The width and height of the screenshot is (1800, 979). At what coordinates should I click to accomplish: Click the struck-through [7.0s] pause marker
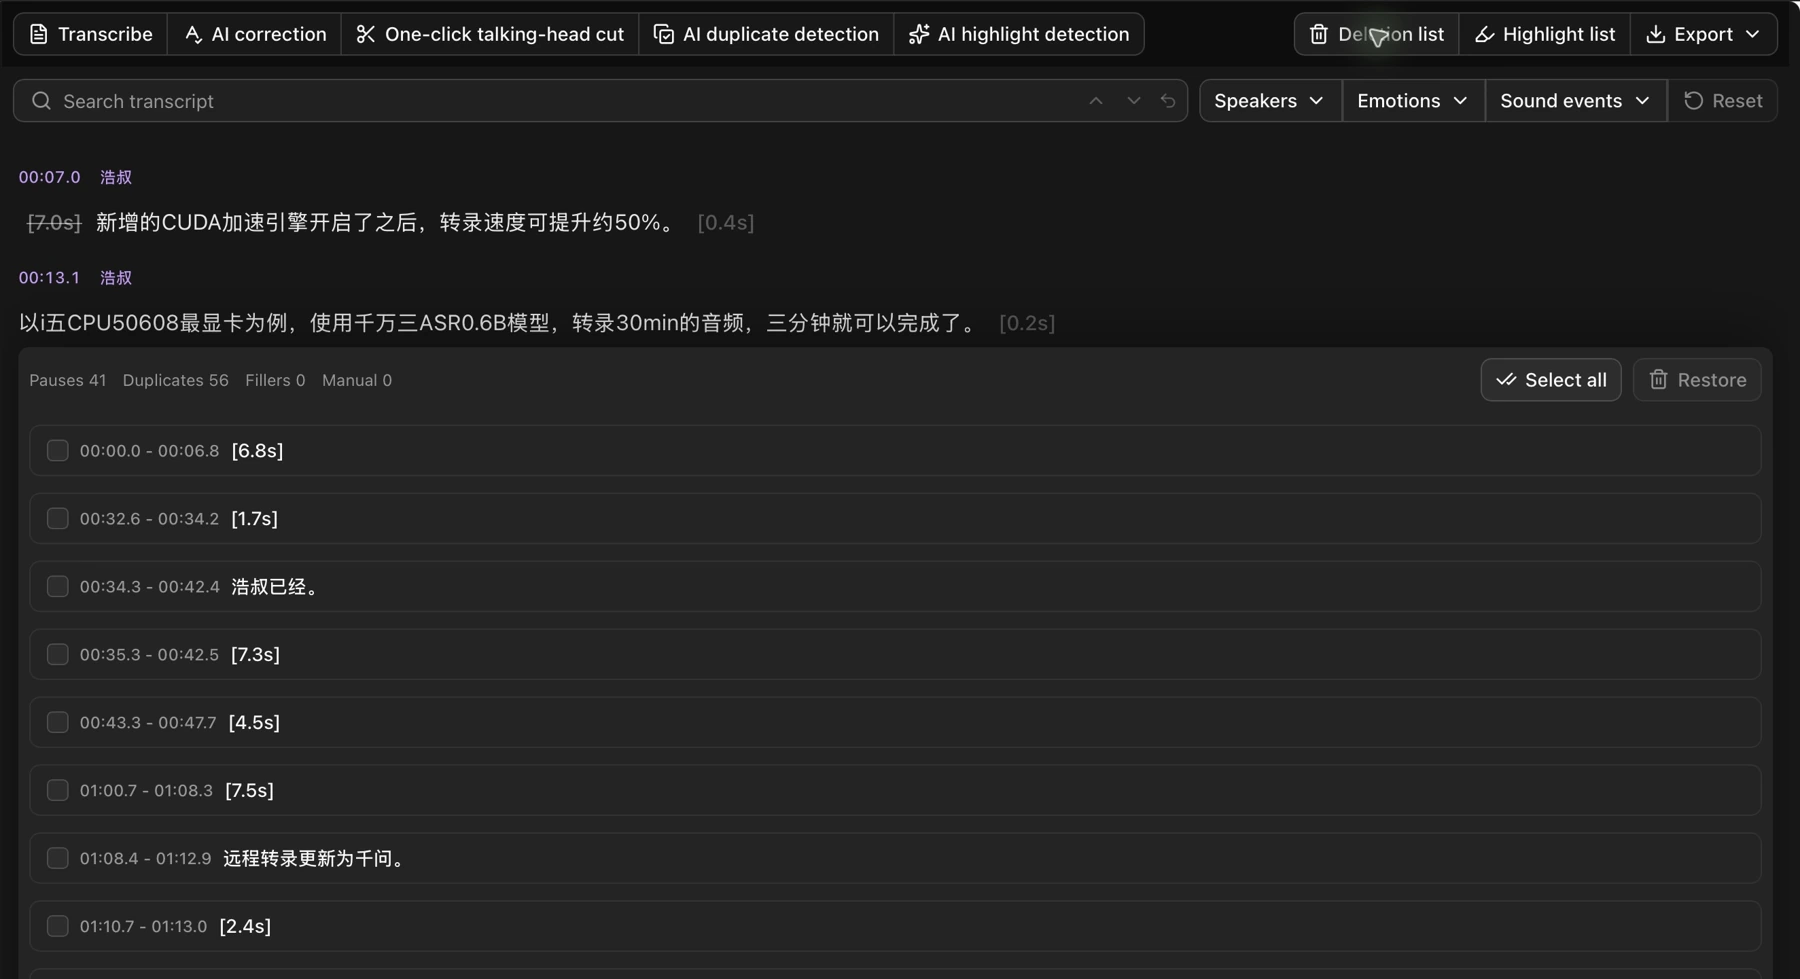[x=54, y=223]
